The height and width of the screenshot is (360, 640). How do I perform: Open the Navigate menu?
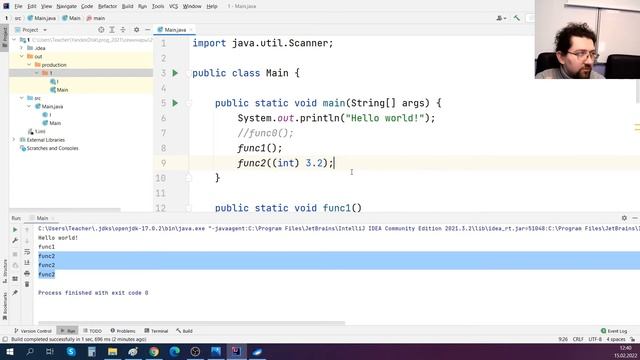(x=67, y=6)
